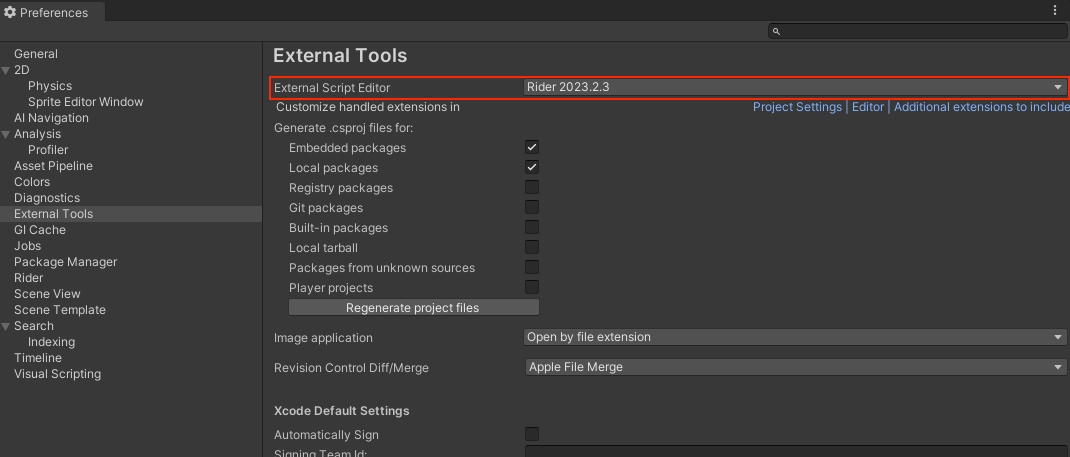Collapse the 2D section triangle

tap(6, 70)
